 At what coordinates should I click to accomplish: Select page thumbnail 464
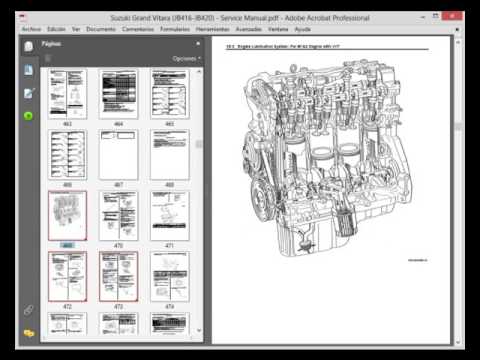pyautogui.click(x=118, y=94)
